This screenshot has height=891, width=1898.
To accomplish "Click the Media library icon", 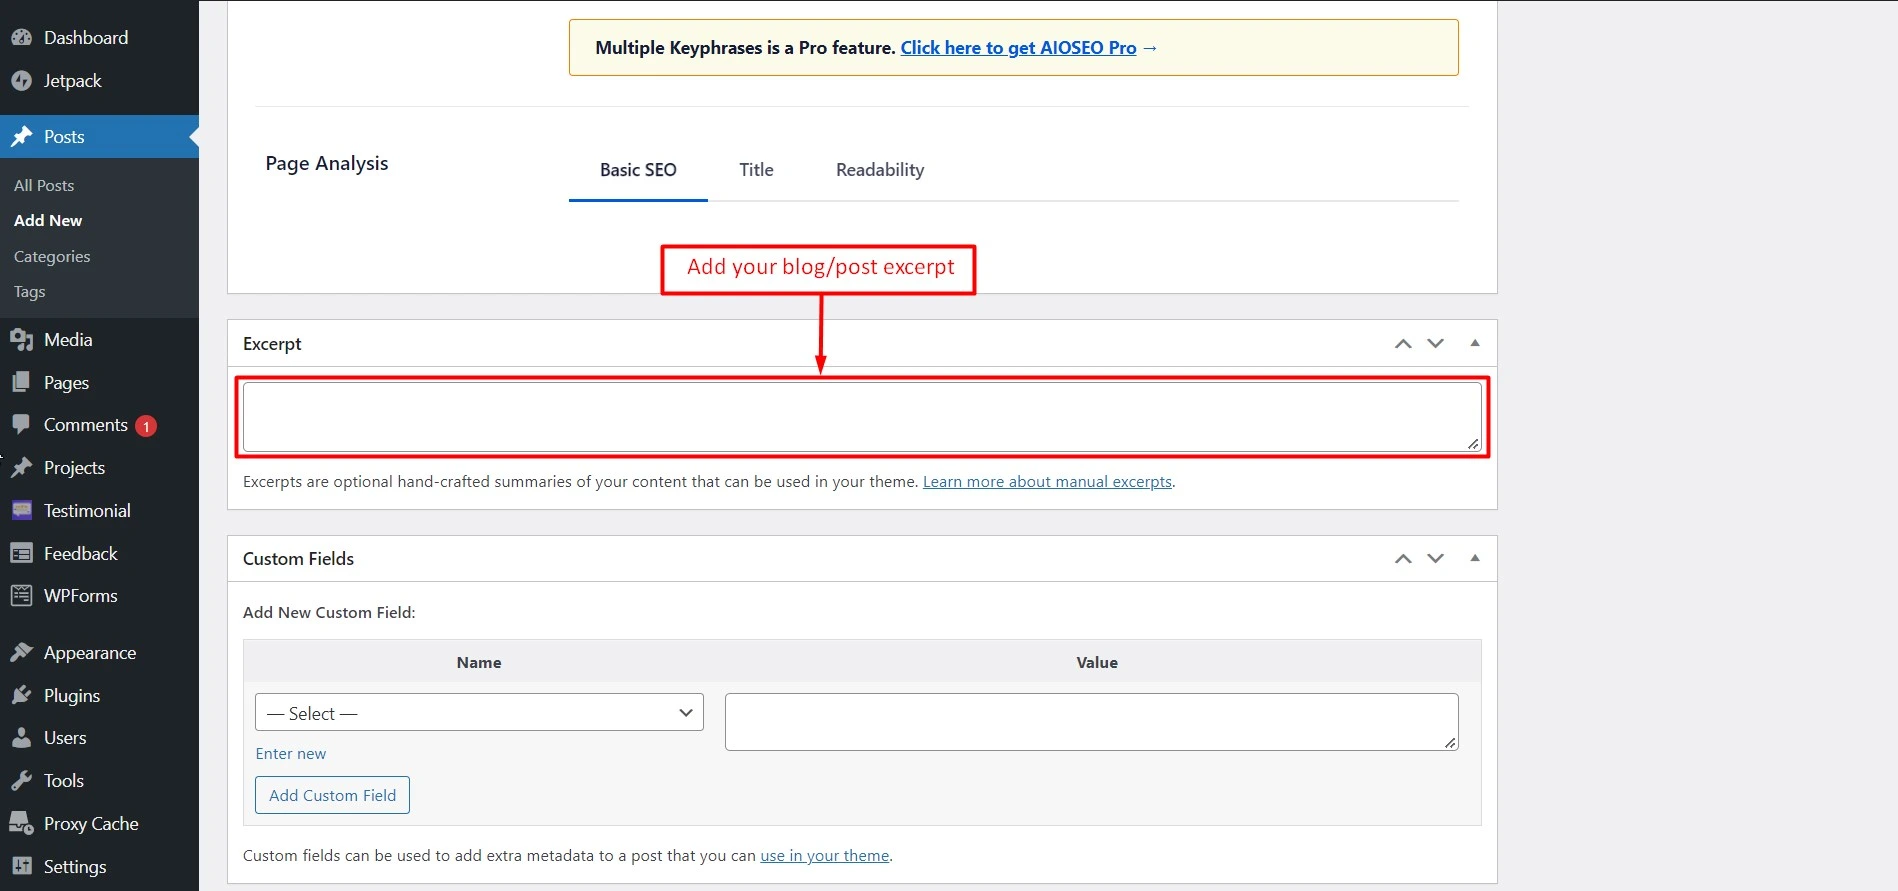I will point(21,340).
